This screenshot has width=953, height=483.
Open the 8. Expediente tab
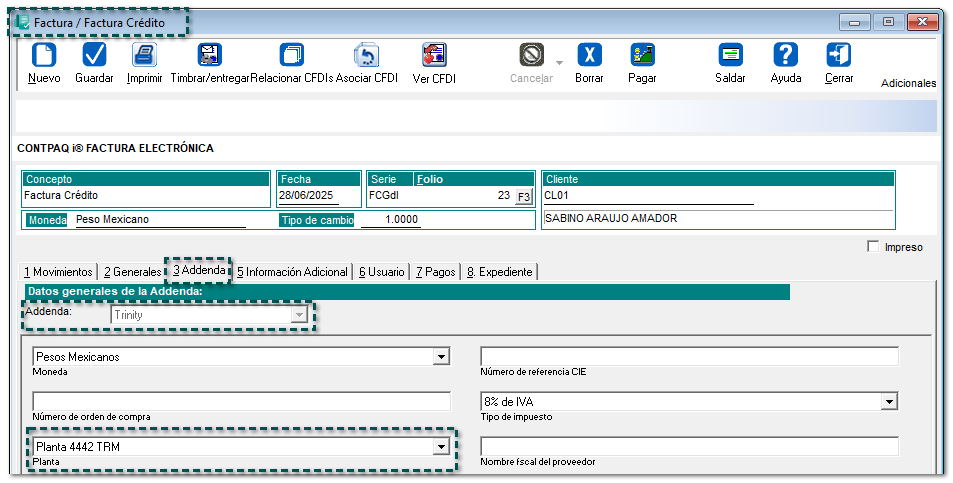pos(500,272)
